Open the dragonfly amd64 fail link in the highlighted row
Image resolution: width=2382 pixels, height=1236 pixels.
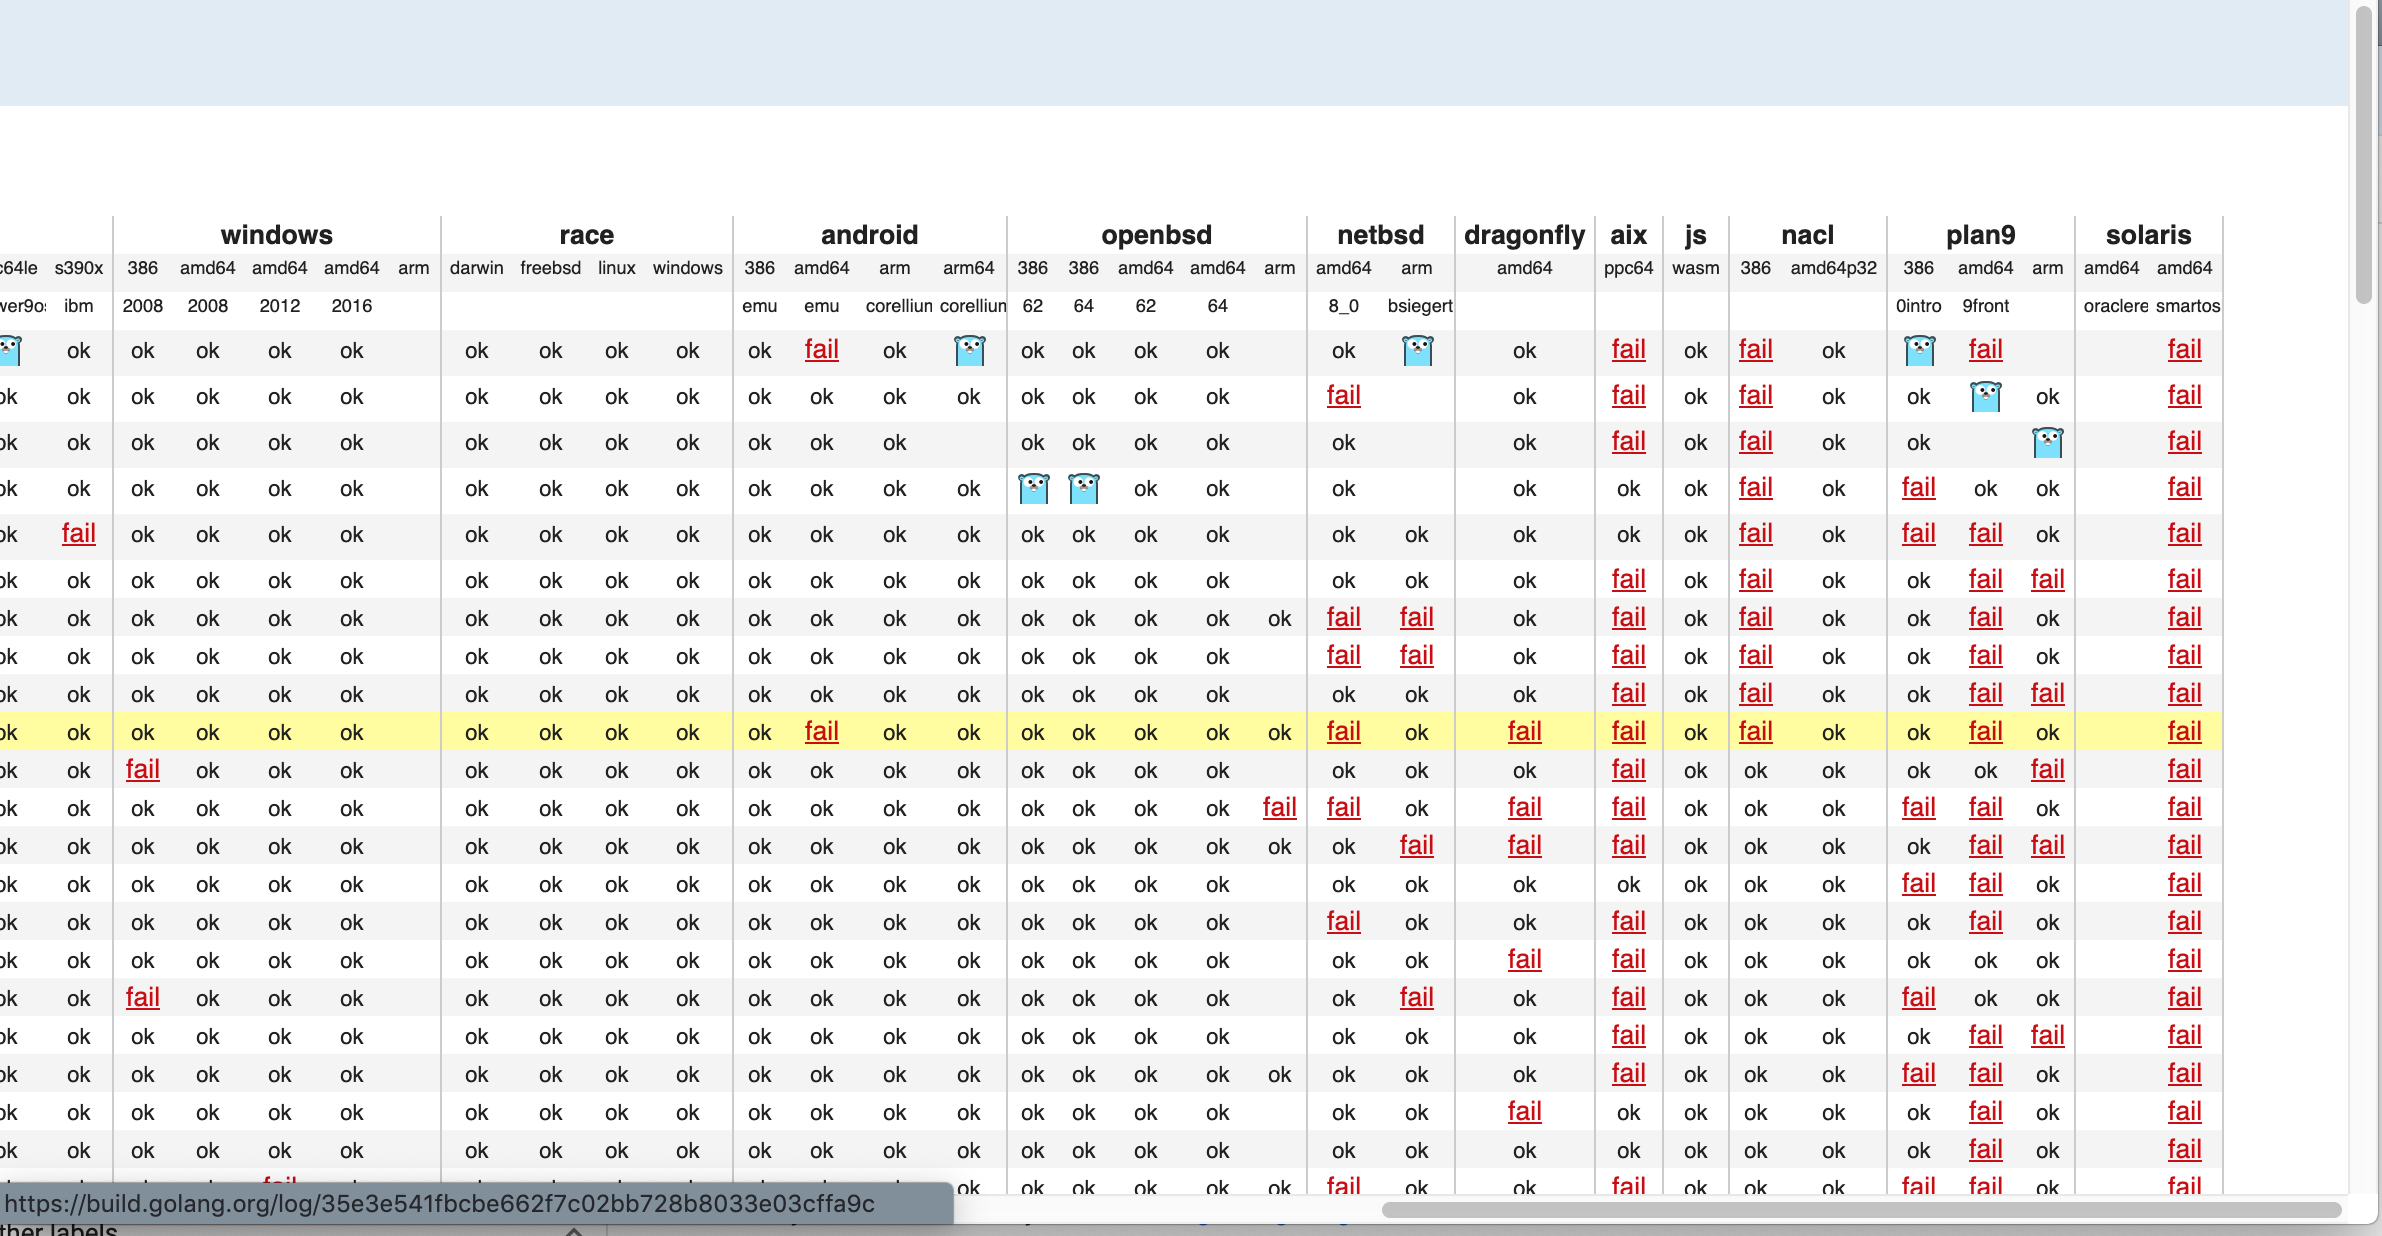[x=1525, y=732]
